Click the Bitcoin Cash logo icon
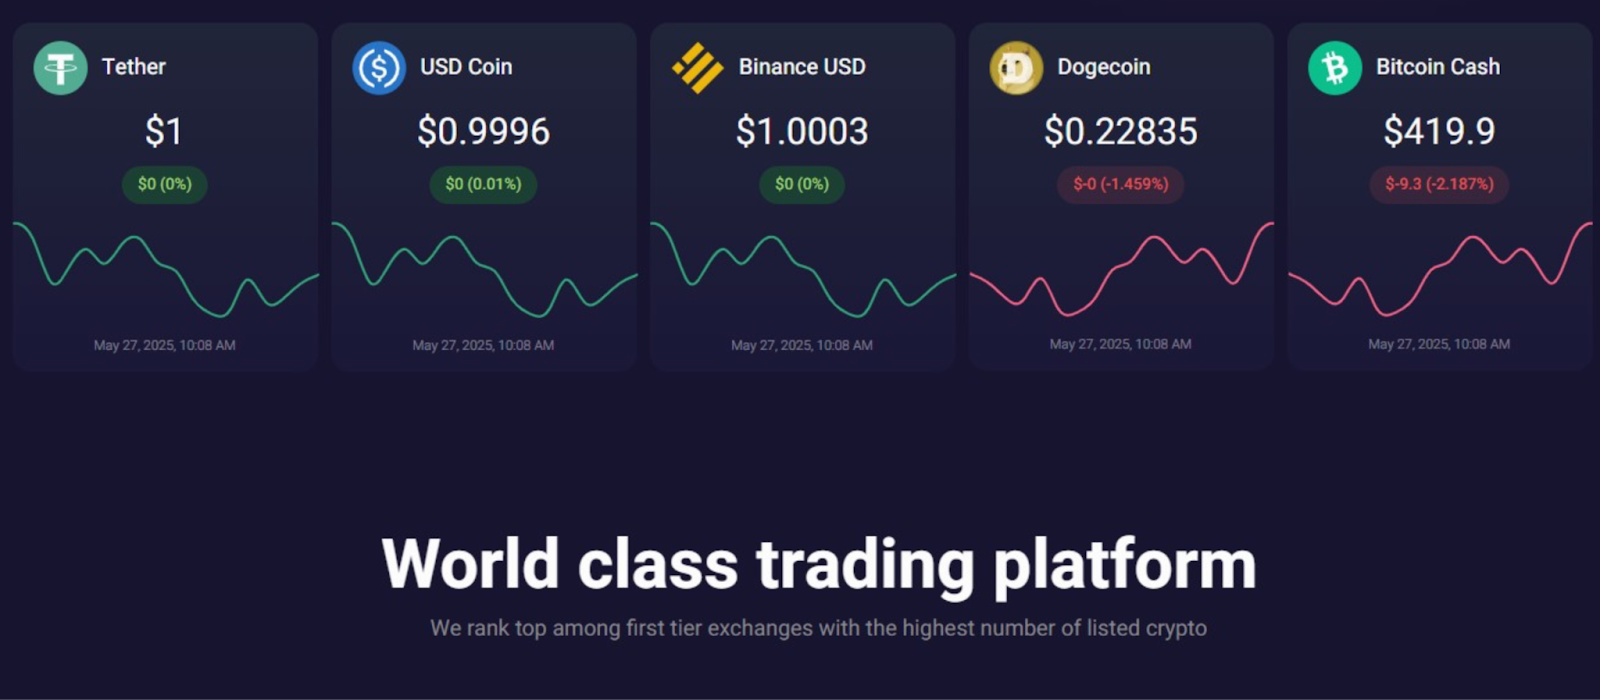The image size is (1600, 700). 1335,68
